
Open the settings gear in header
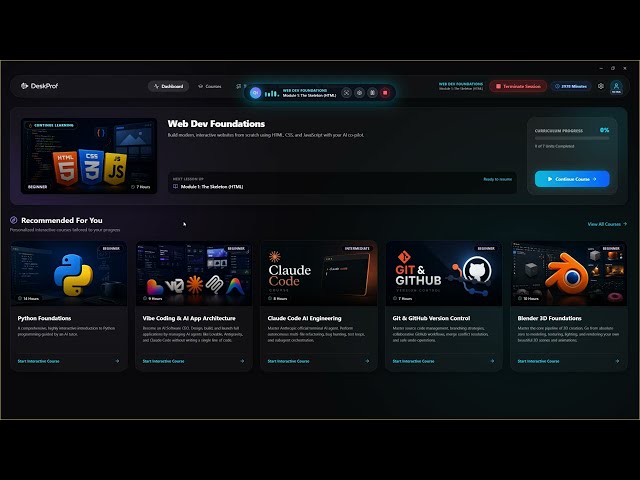click(x=601, y=86)
